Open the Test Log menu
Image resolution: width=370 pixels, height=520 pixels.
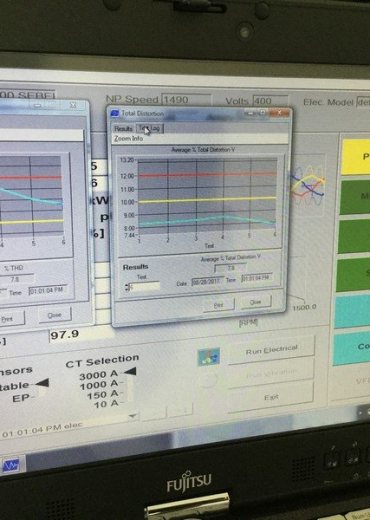tap(150, 128)
